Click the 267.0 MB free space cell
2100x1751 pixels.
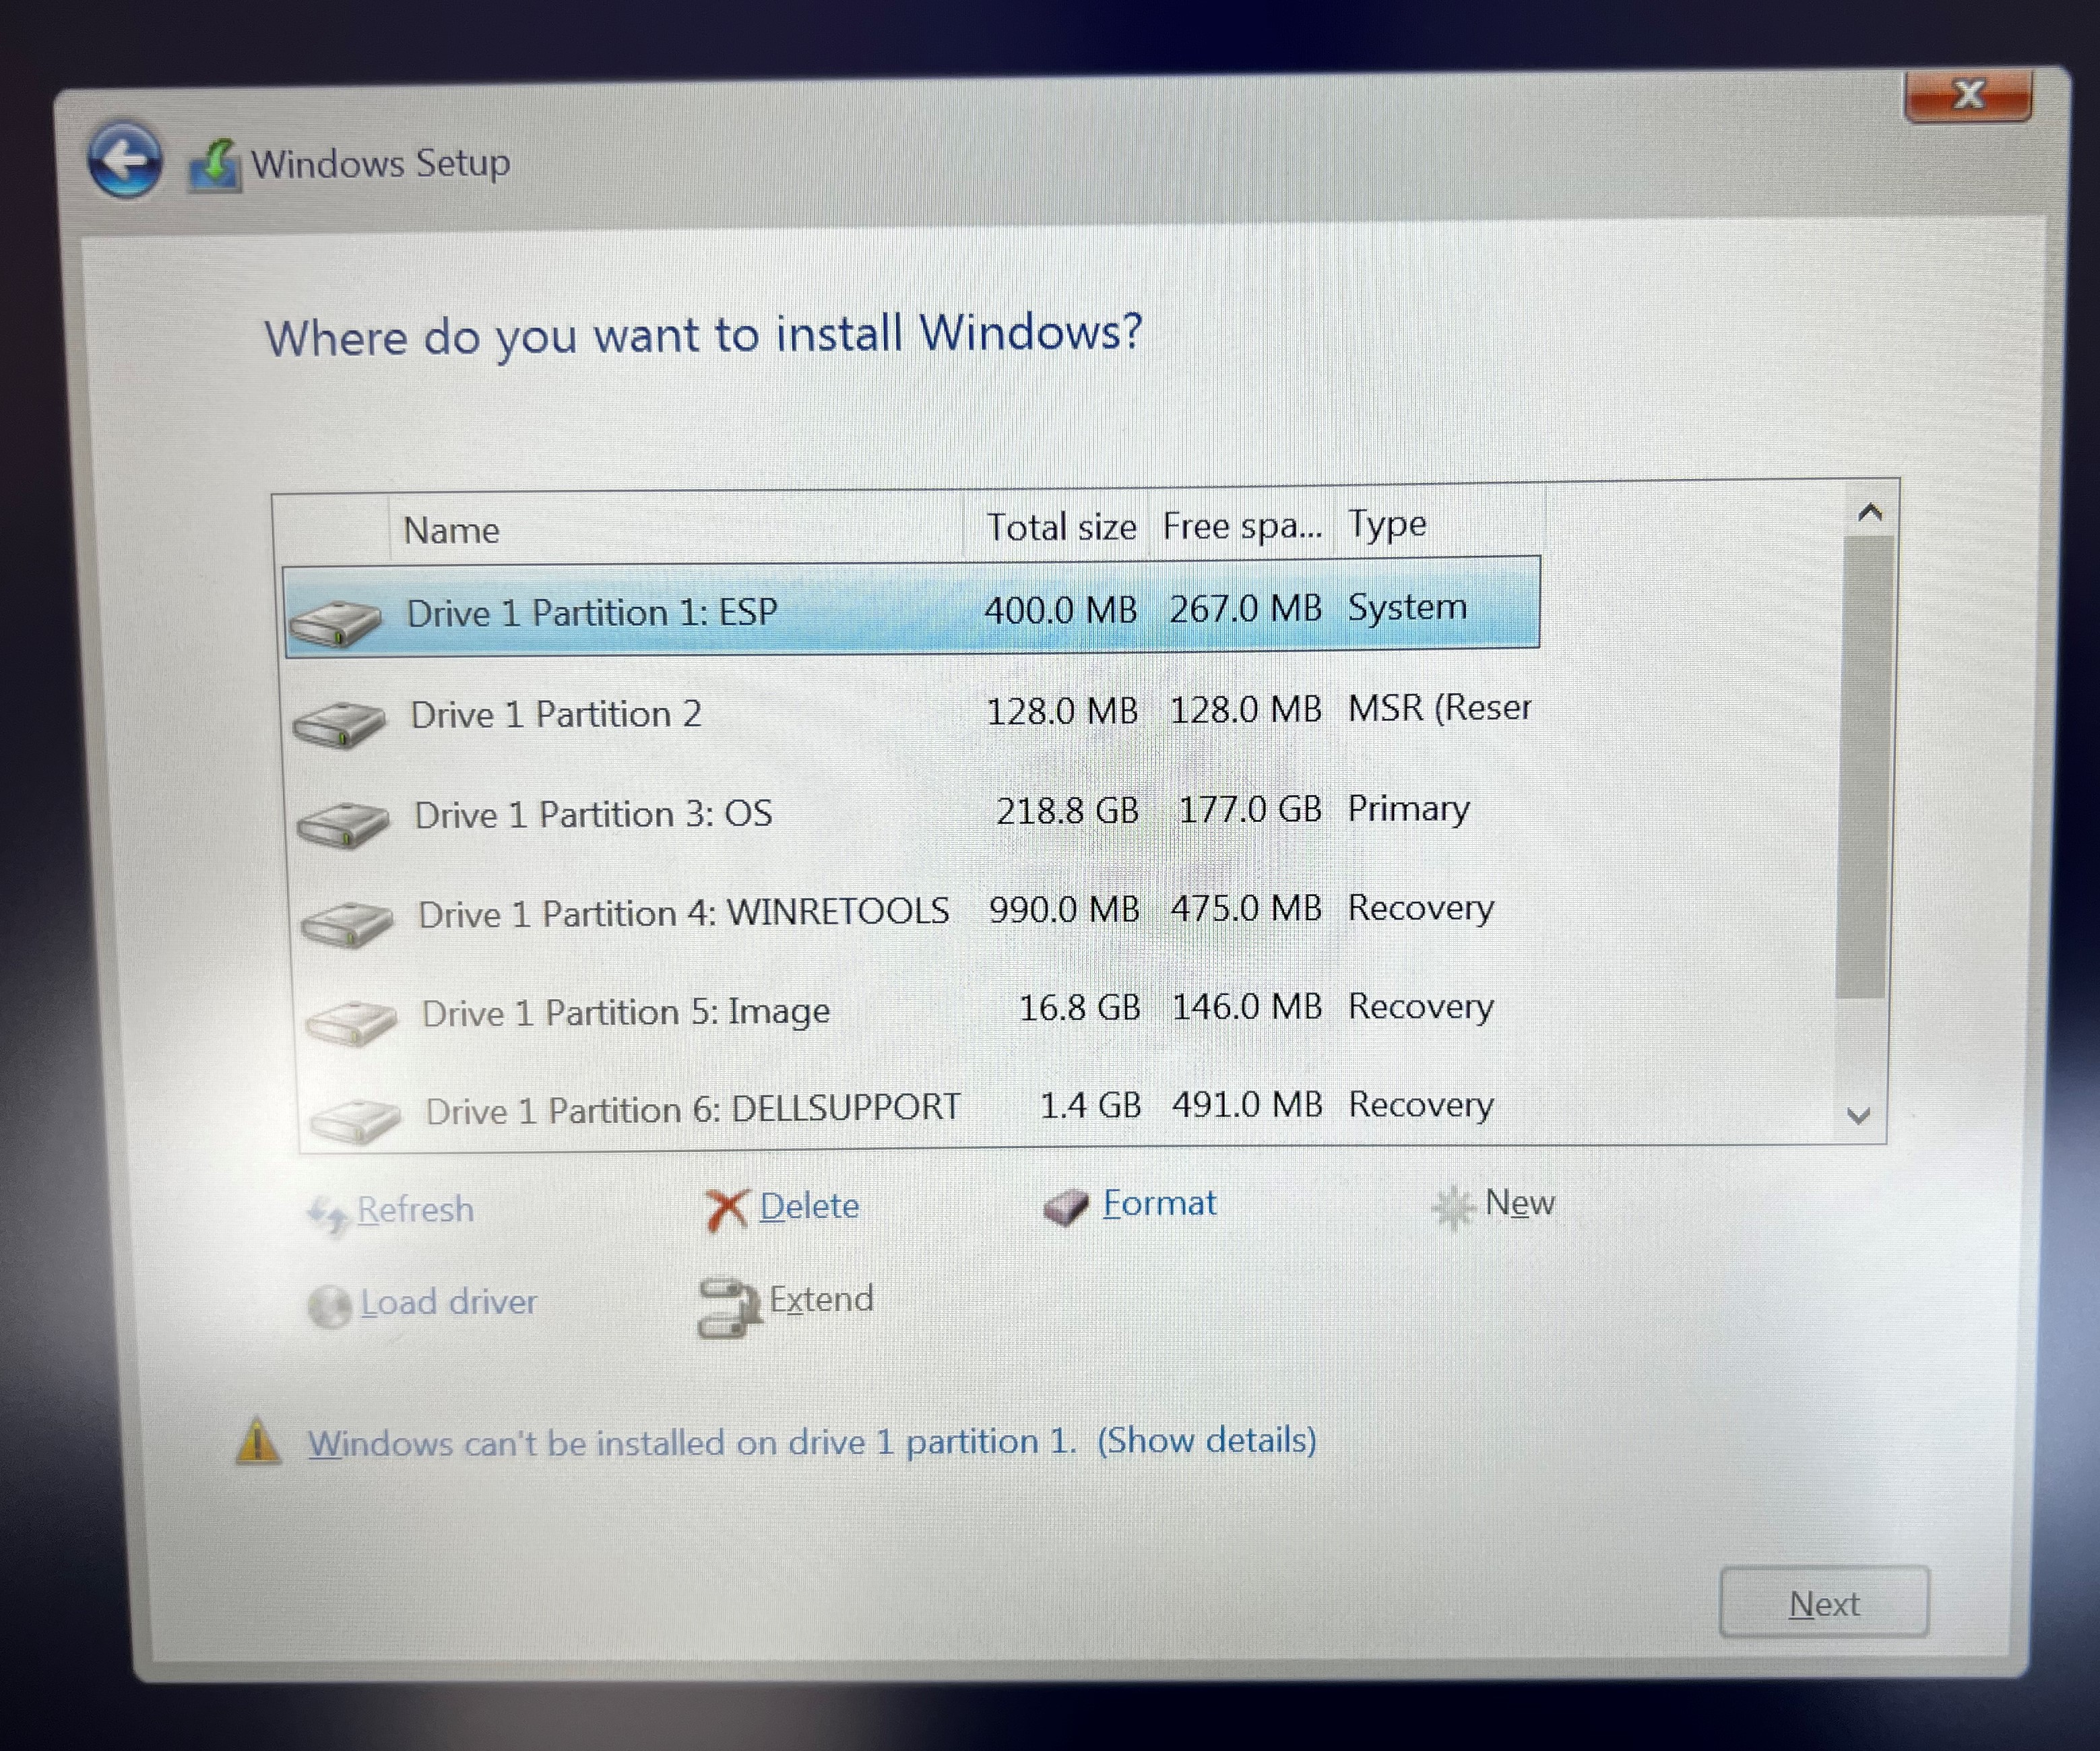point(1245,608)
